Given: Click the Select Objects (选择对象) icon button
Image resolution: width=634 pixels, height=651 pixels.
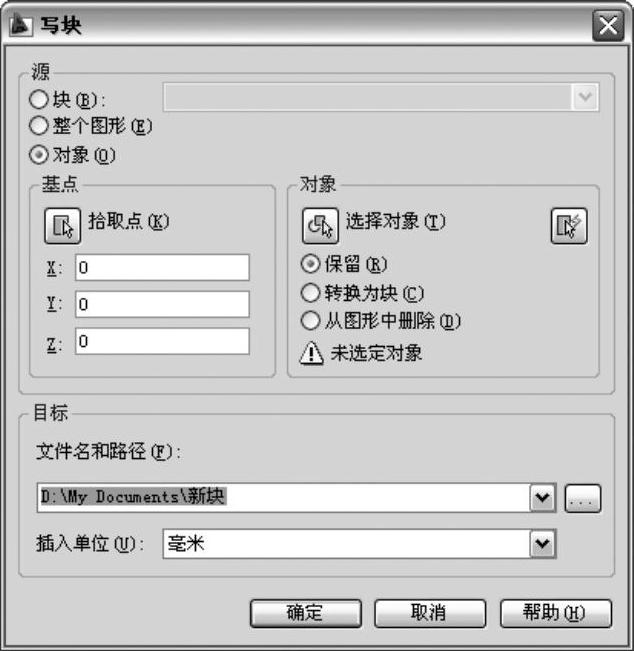Looking at the screenshot, I should click(320, 226).
